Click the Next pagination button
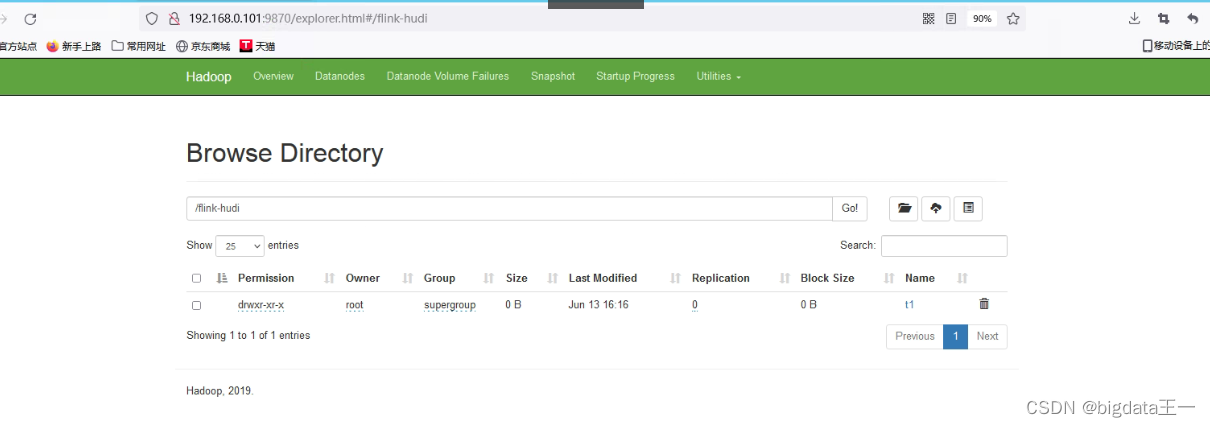The image size is (1210, 427). point(988,336)
